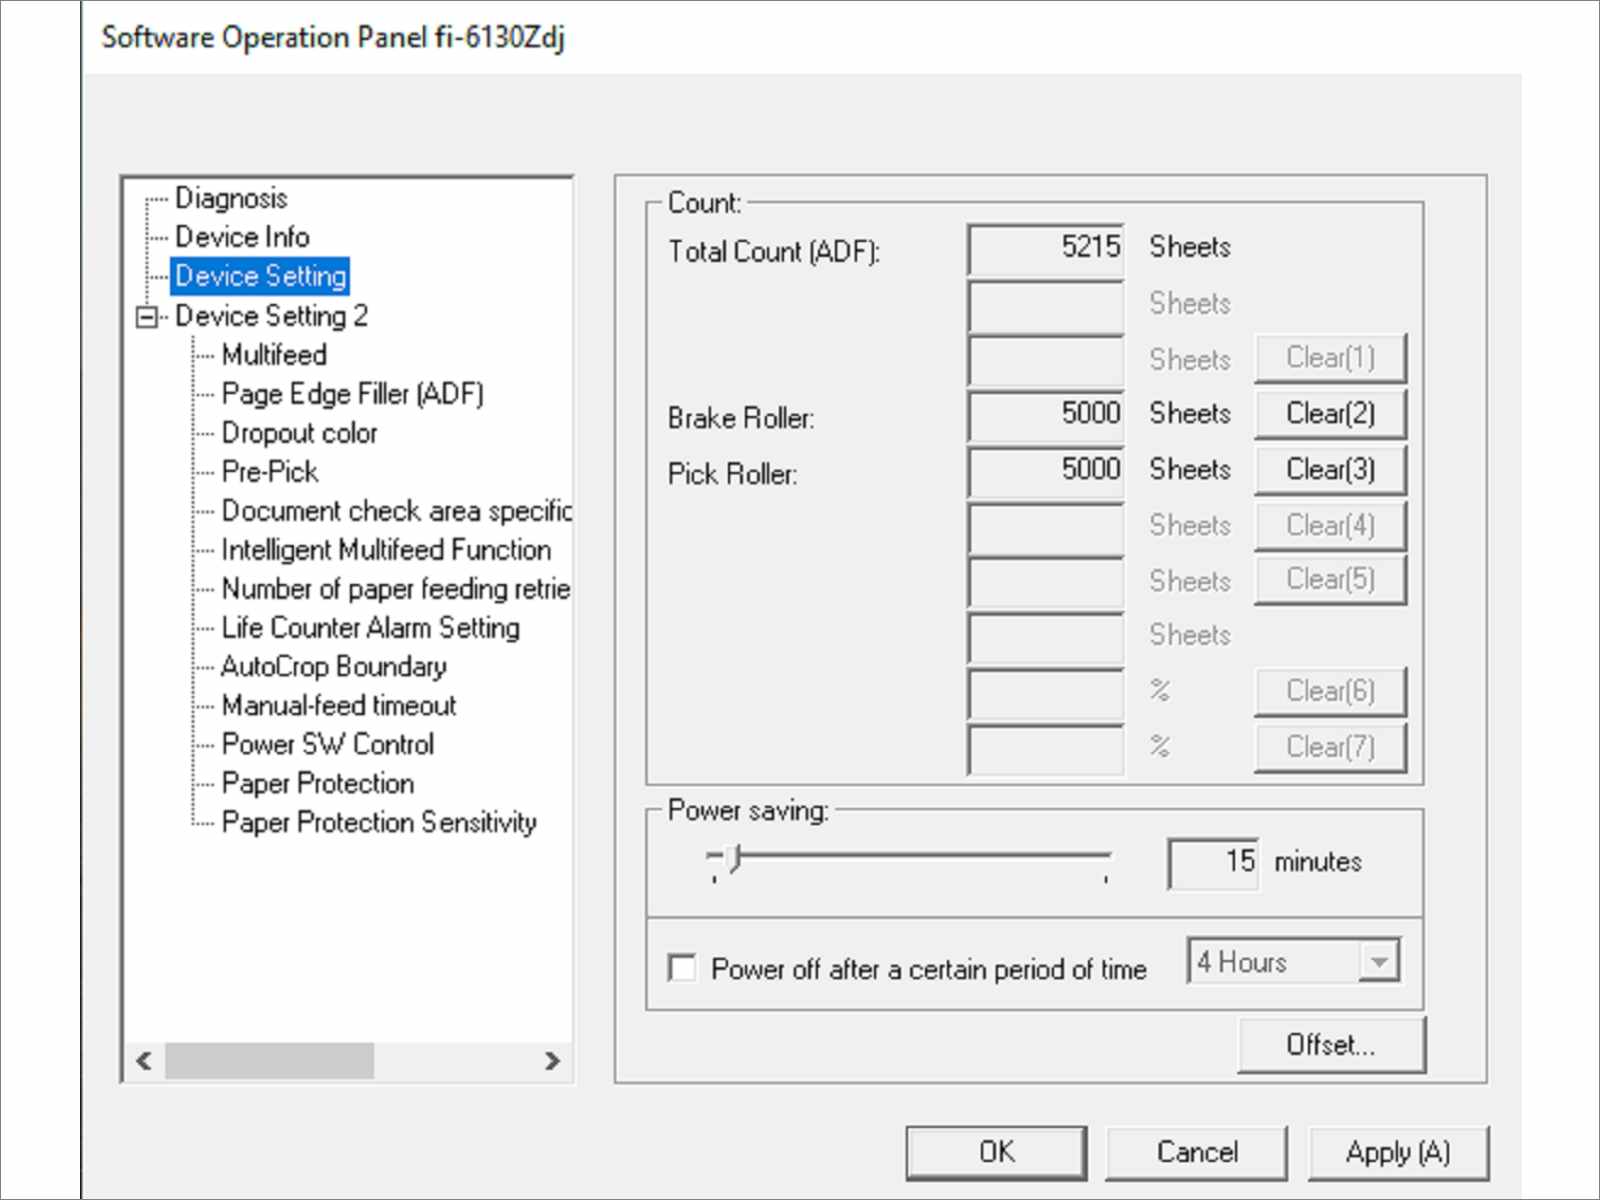Click the Power saving slider thumb
Viewport: 1600px width, 1200px height.
point(734,858)
